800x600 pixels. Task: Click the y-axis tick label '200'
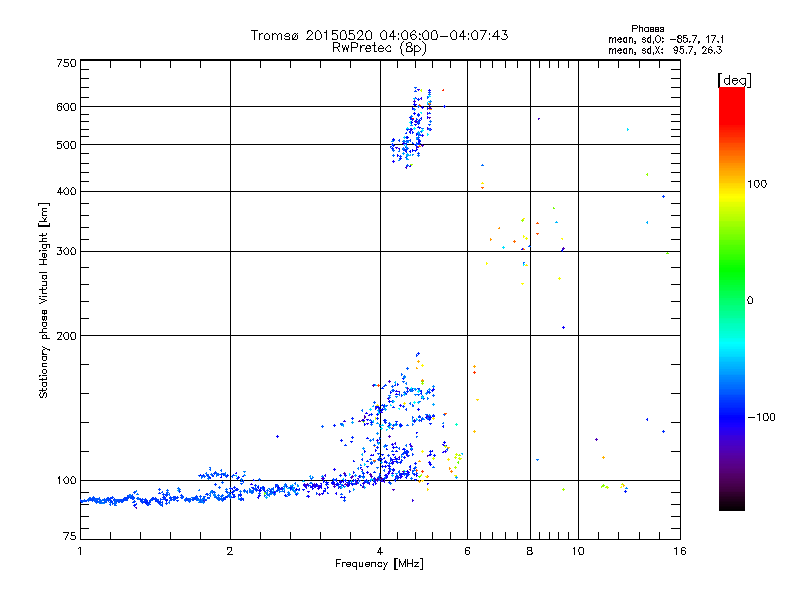coord(66,336)
